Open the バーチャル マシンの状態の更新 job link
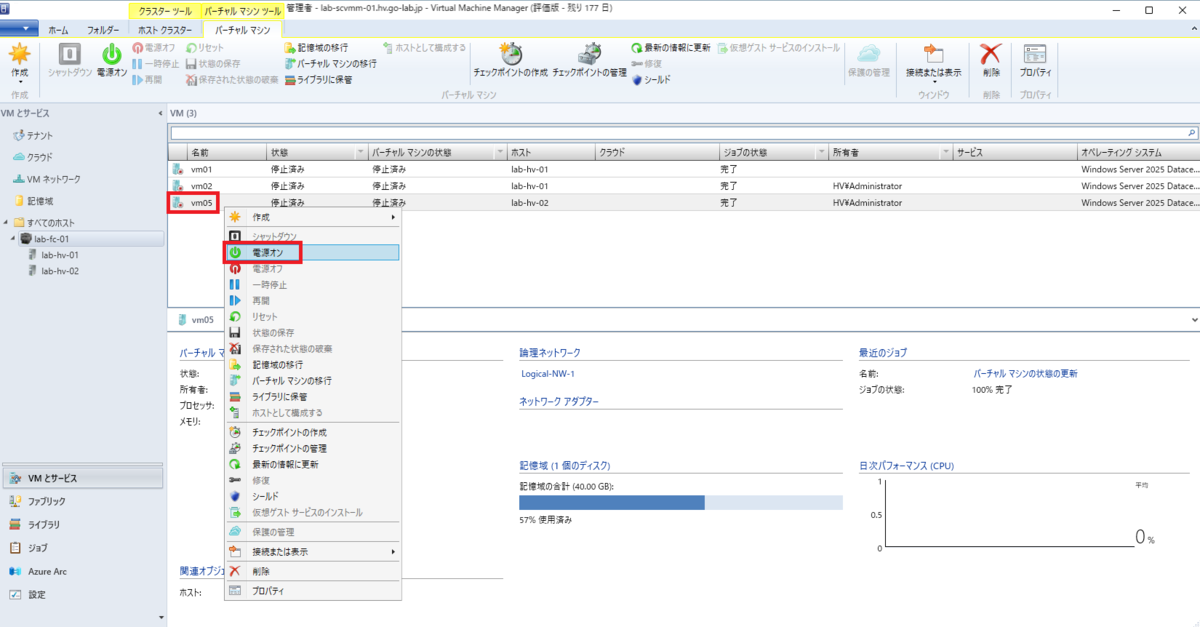 tap(1025, 373)
